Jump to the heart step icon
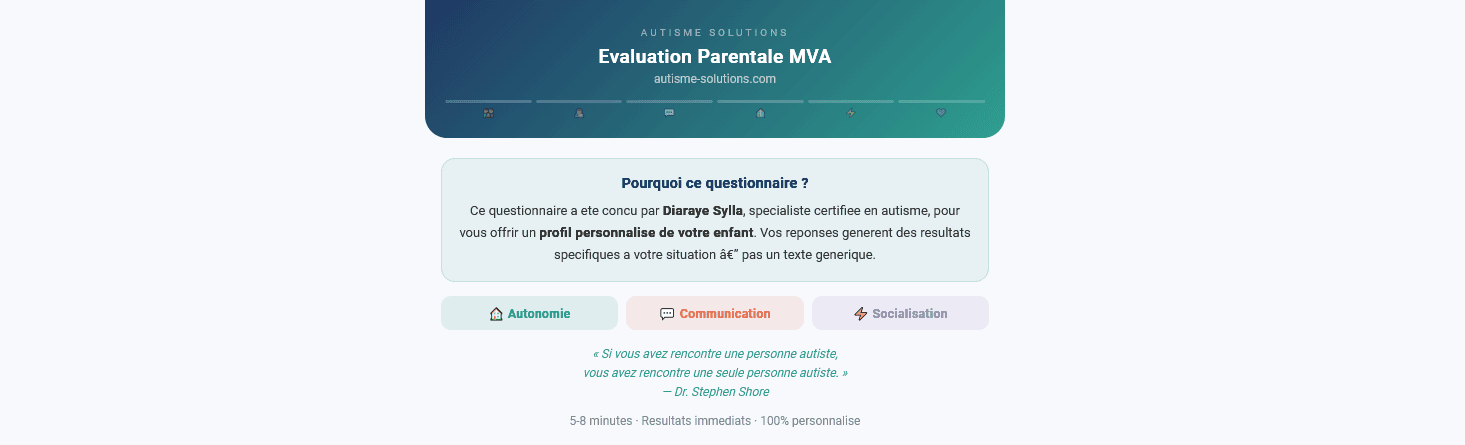This screenshot has width=1465, height=445. click(x=941, y=113)
